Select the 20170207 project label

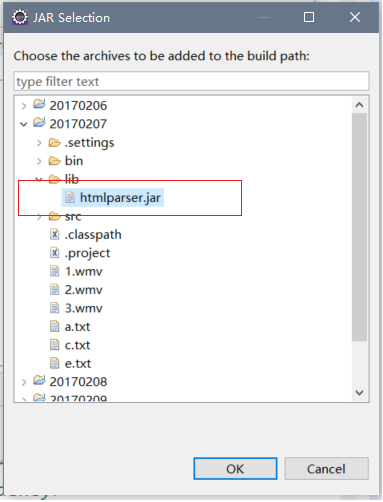coord(78,124)
